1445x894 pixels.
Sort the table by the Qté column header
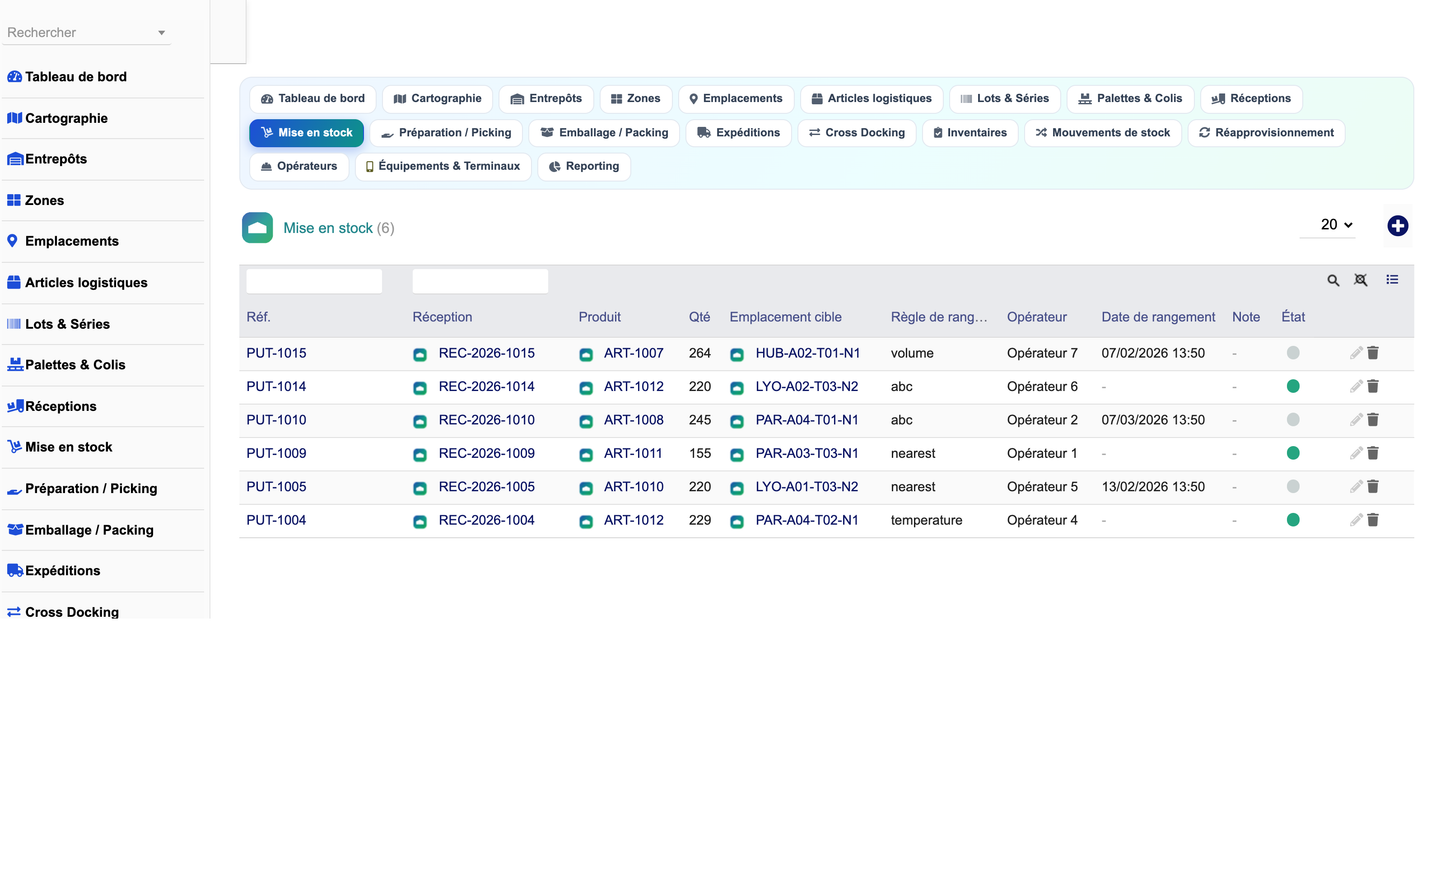pos(699,317)
